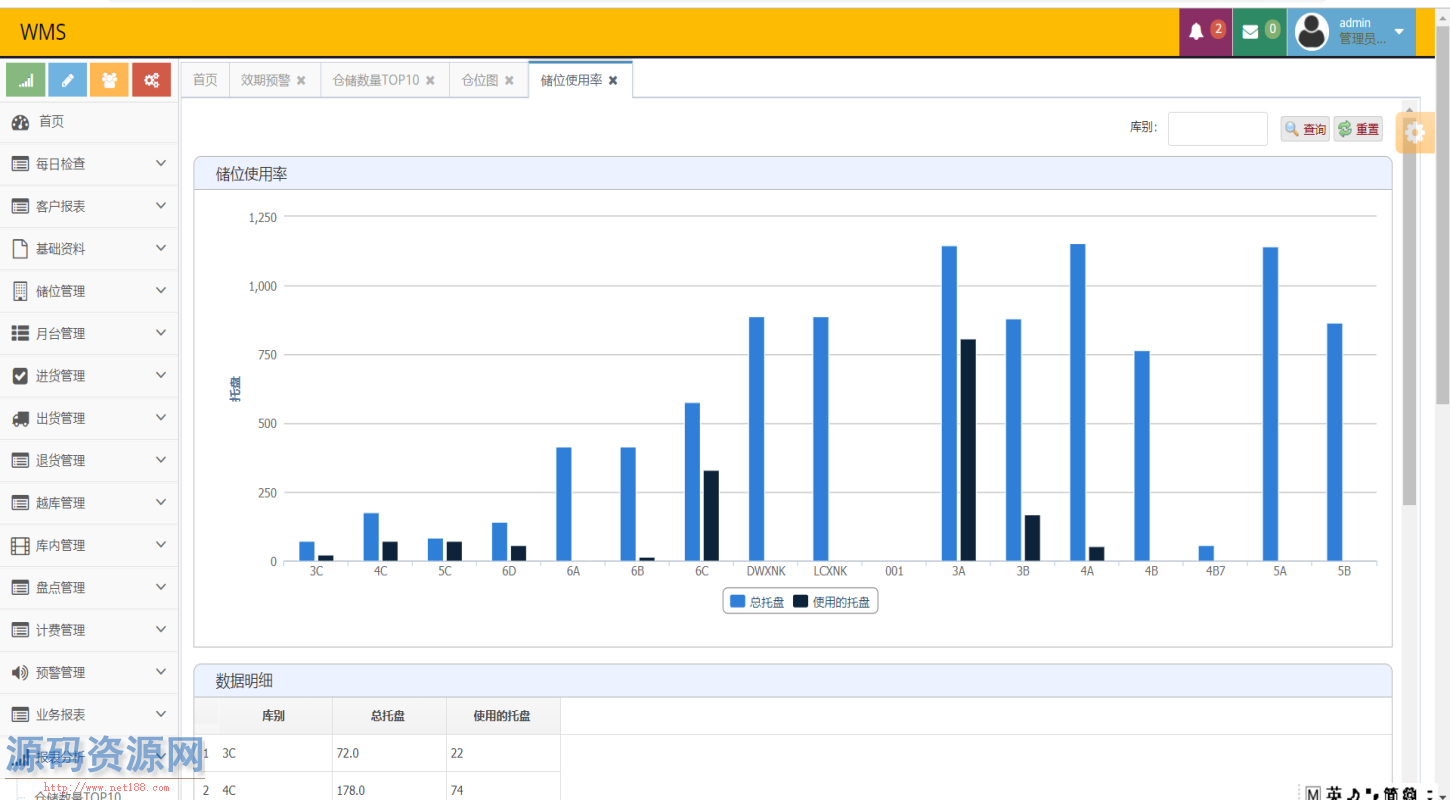Close the 仓储数量TOP10 tab

click(x=430, y=81)
